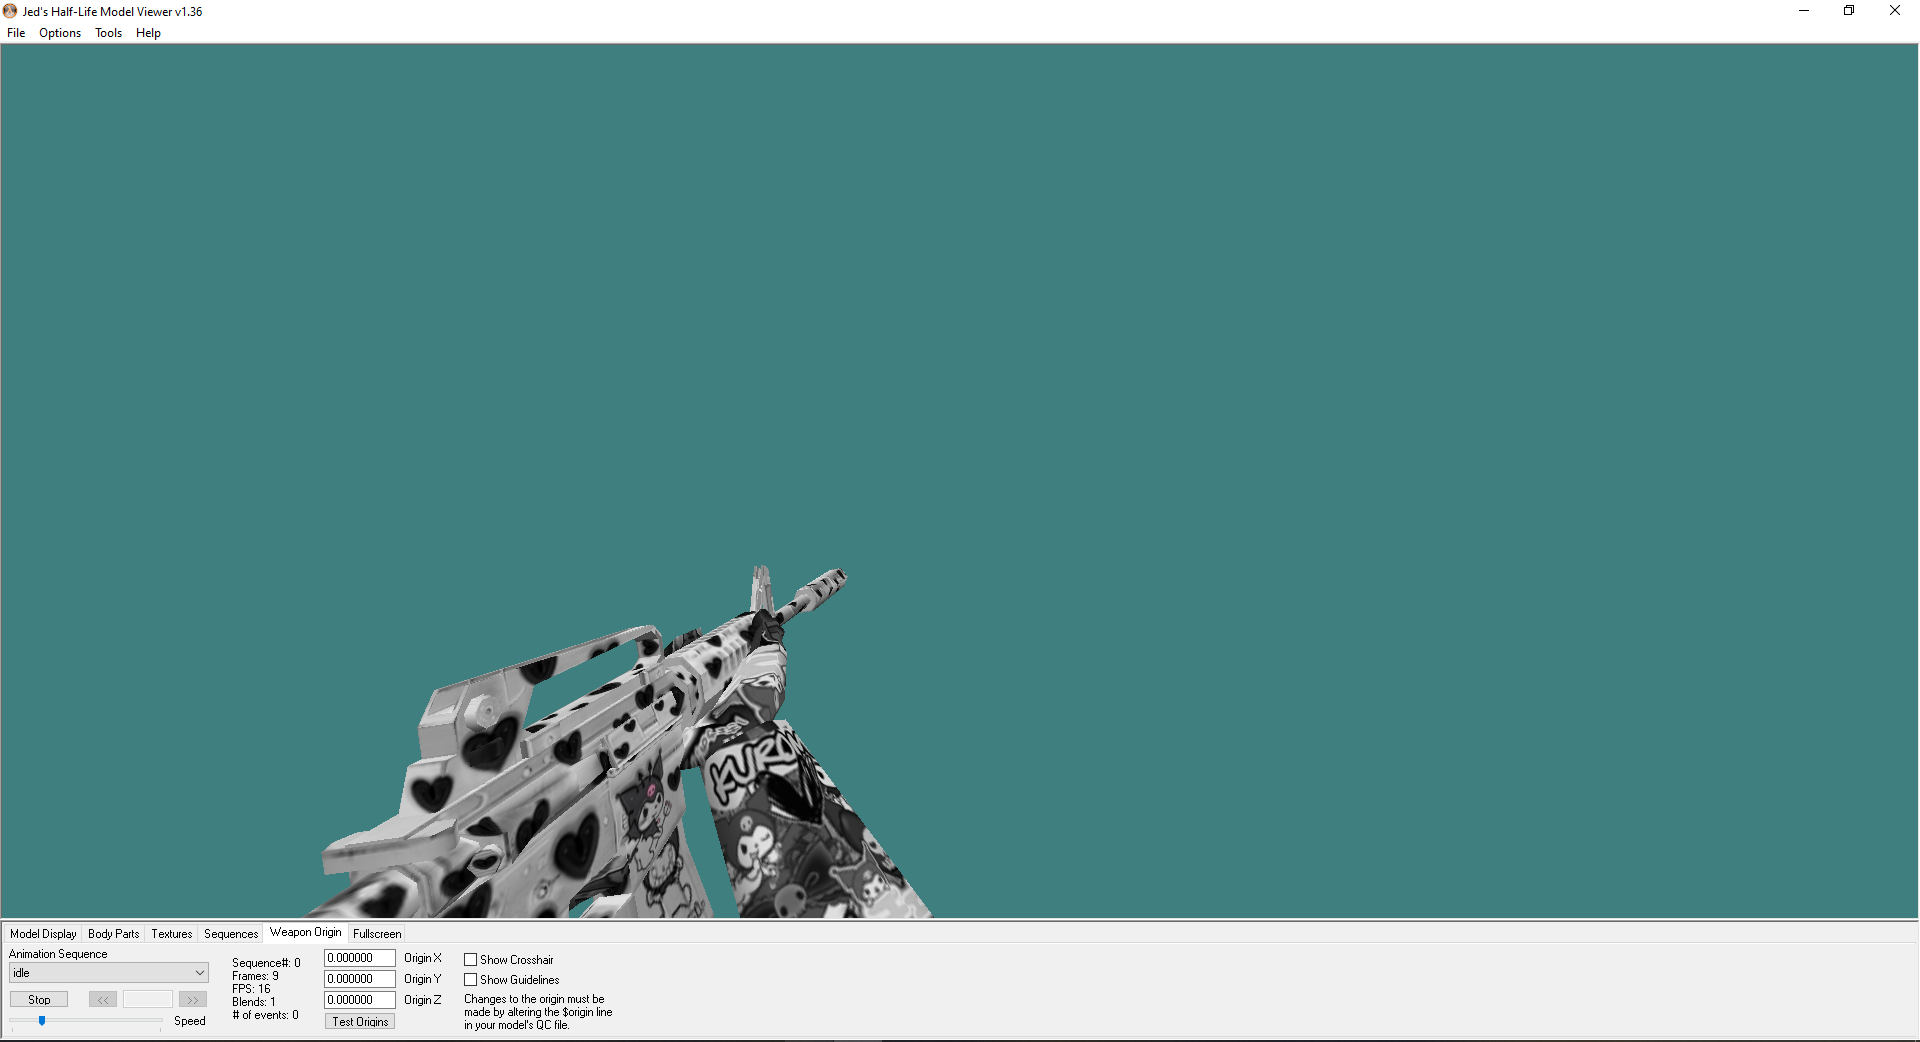
Task: Click the Origin Y value field
Action: [359, 979]
